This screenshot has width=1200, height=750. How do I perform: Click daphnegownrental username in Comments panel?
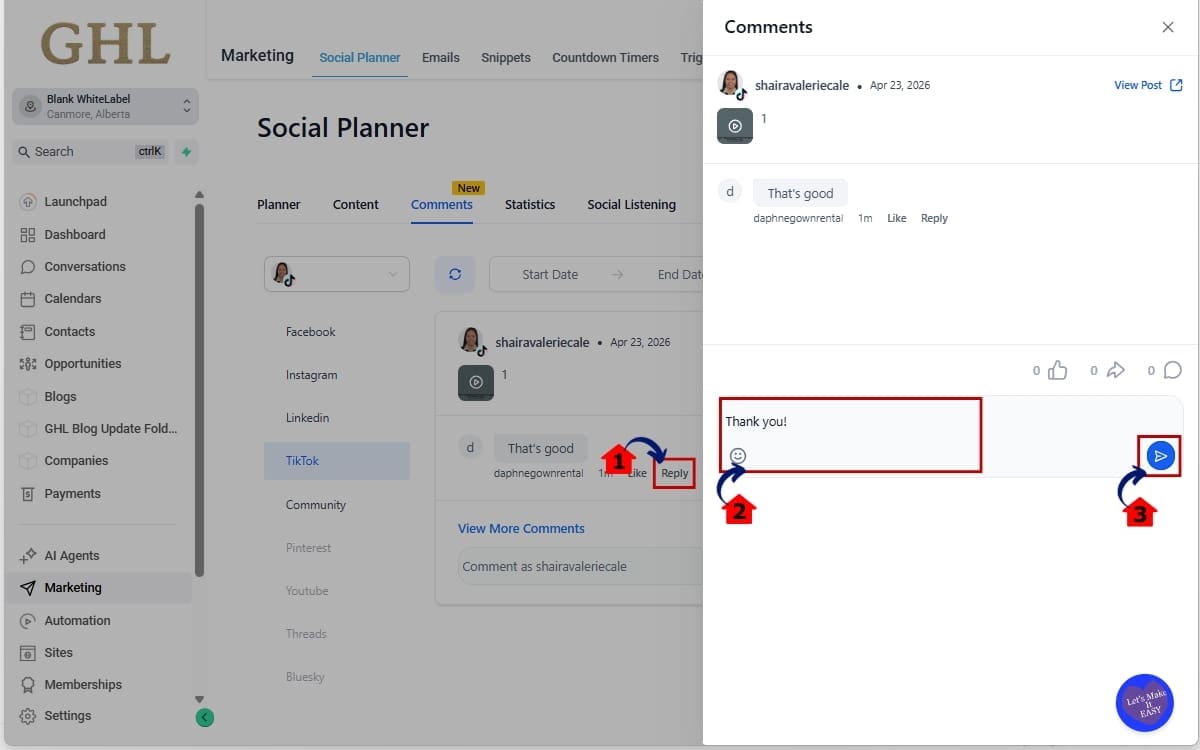point(798,218)
